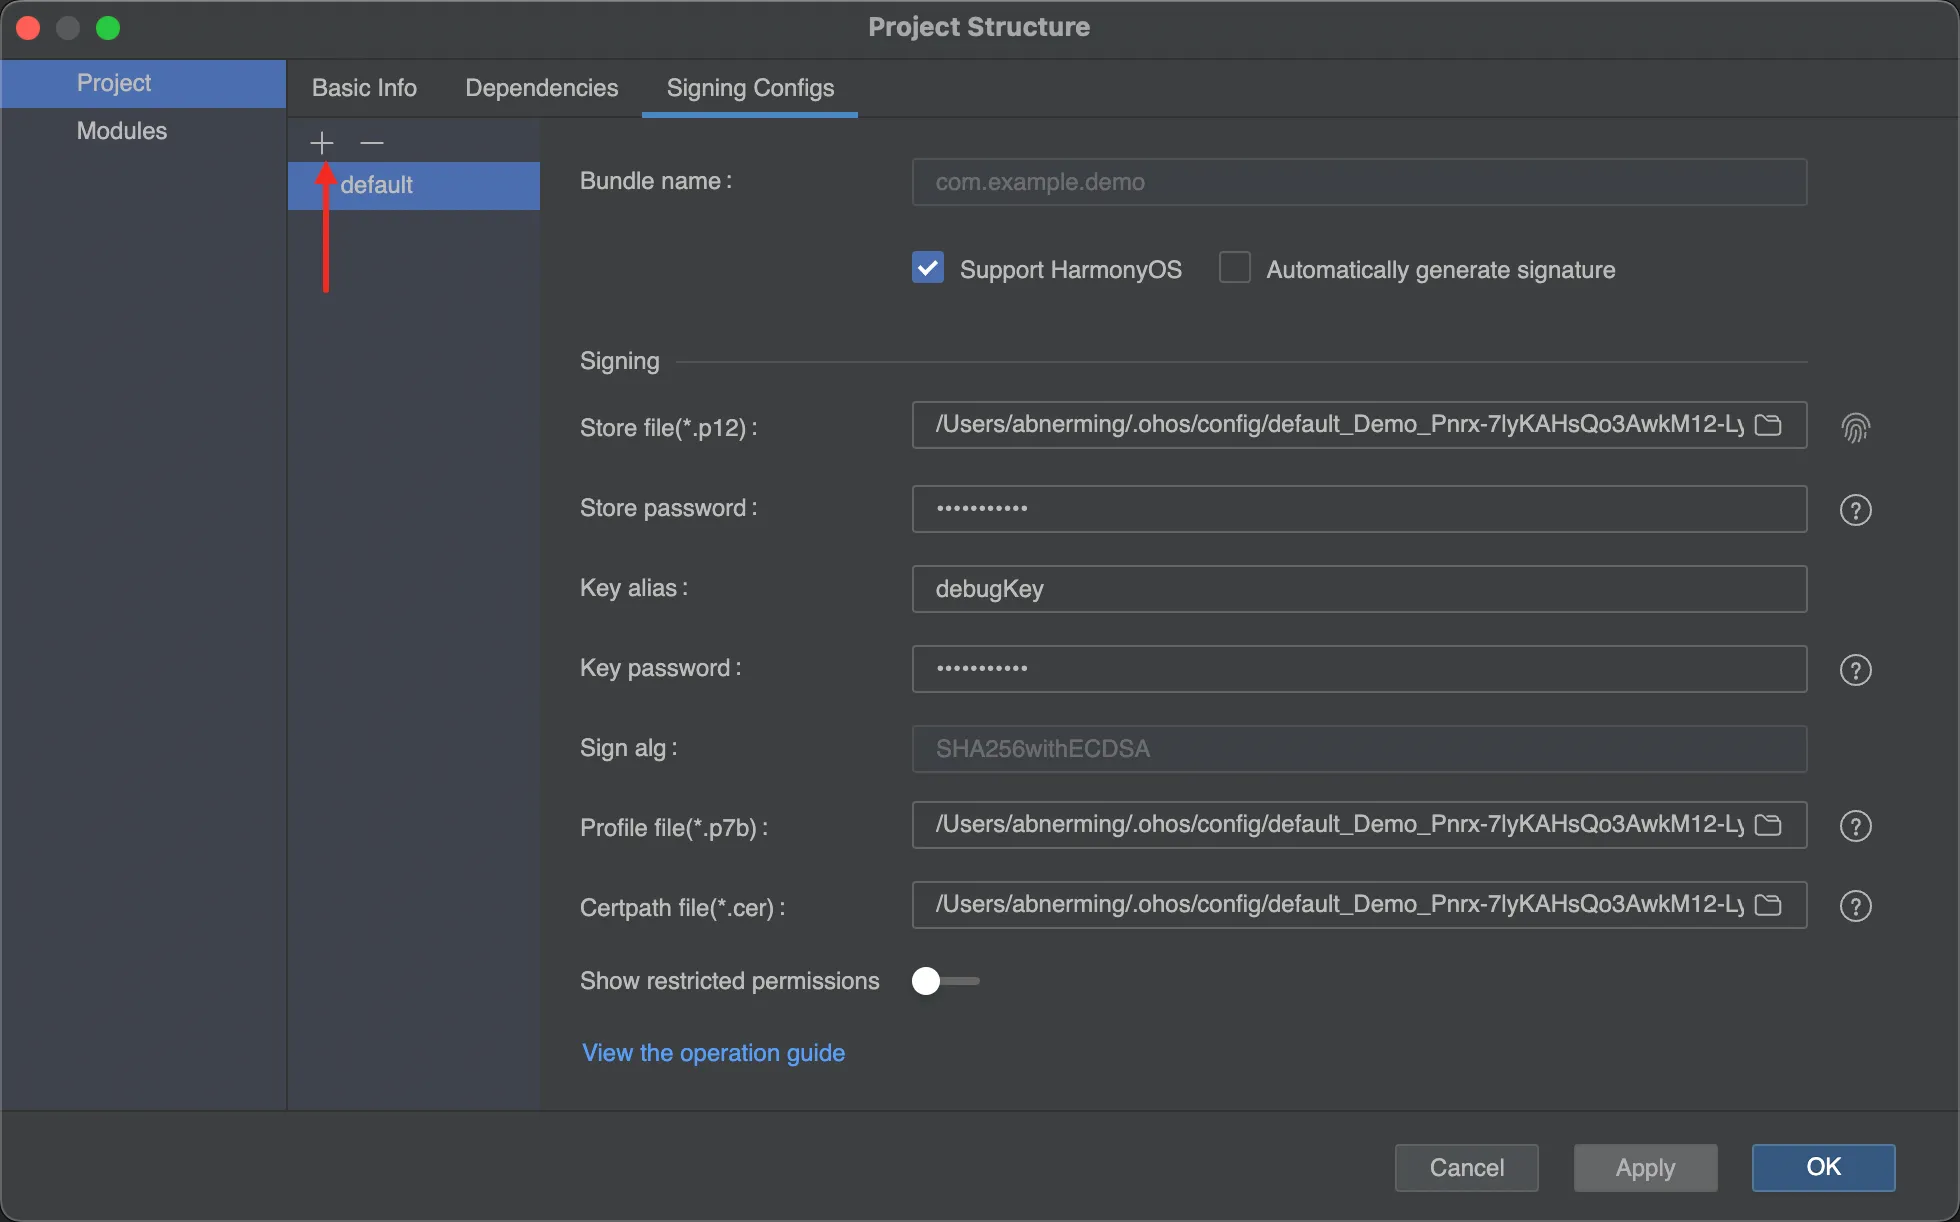Screen dimensions: 1960x1222
Task: Select Modules in the left sidebar
Action: (x=122, y=131)
